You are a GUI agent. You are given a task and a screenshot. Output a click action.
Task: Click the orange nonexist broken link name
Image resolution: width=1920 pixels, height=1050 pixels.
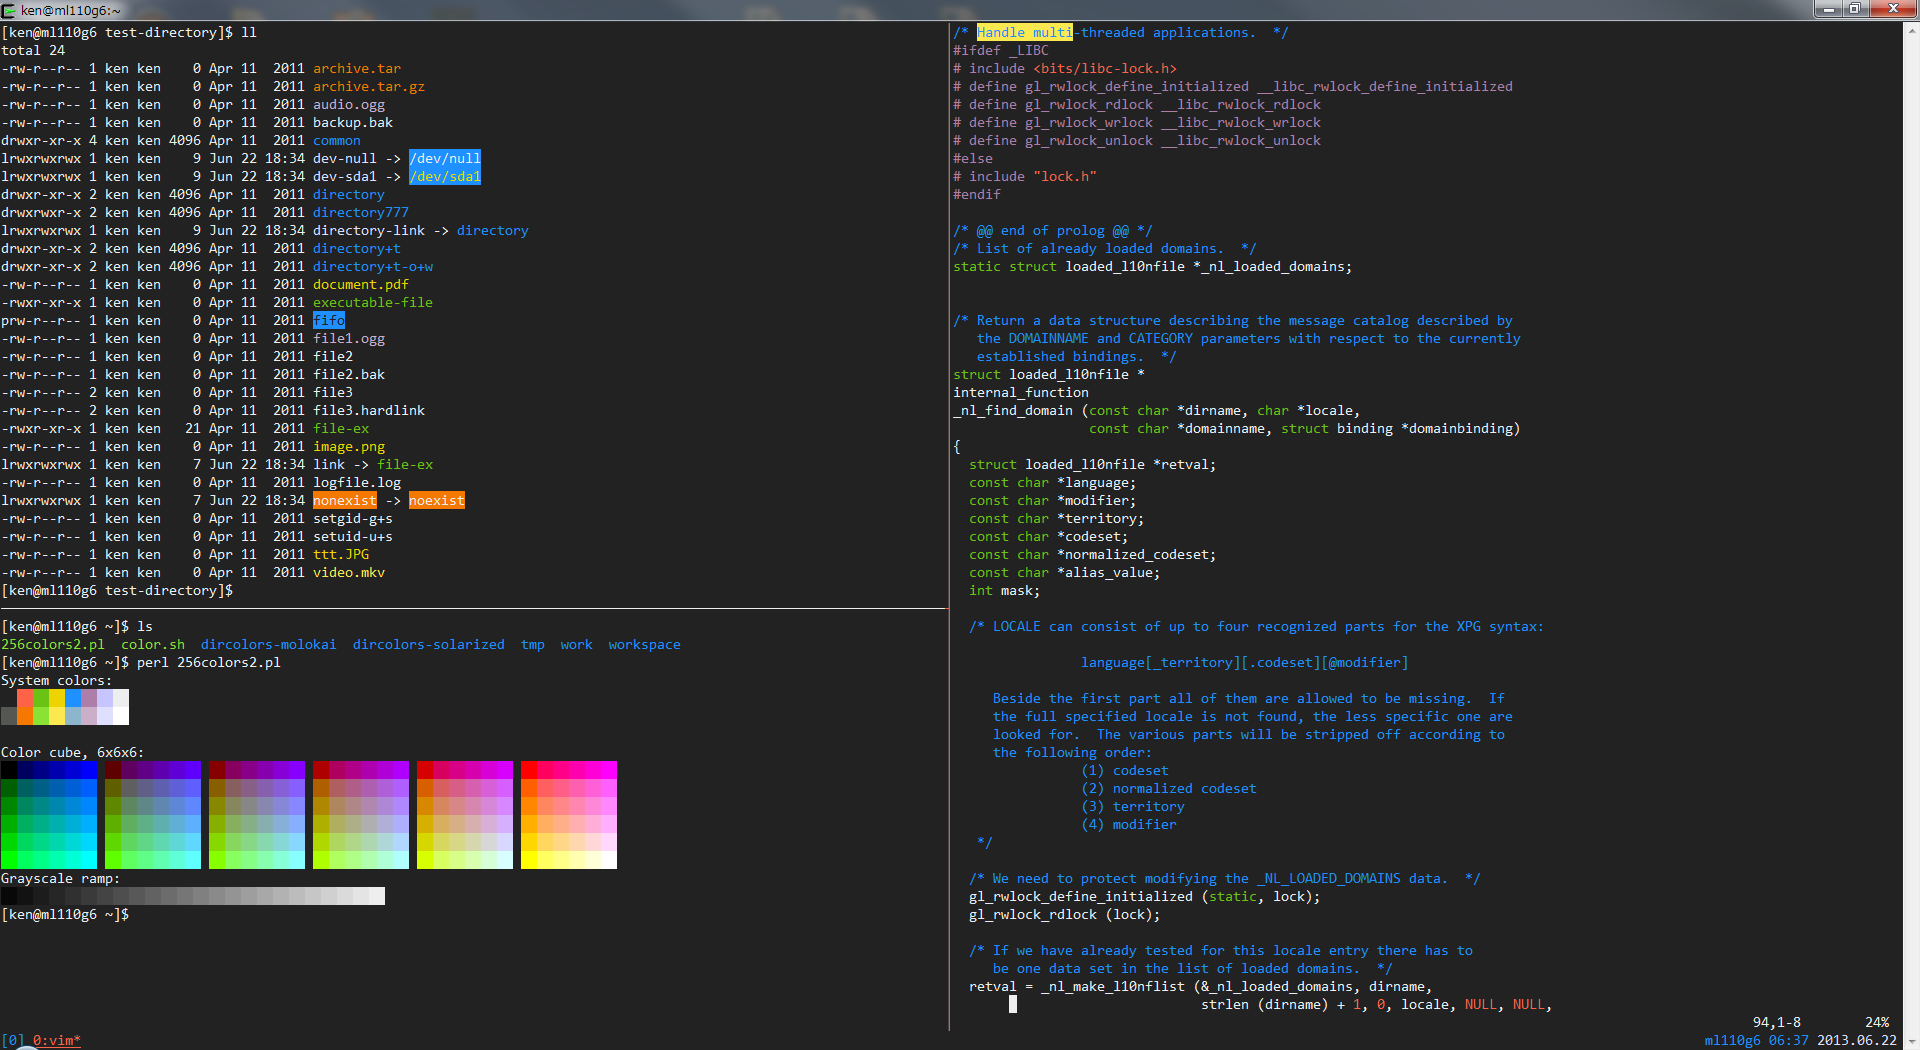click(x=344, y=500)
